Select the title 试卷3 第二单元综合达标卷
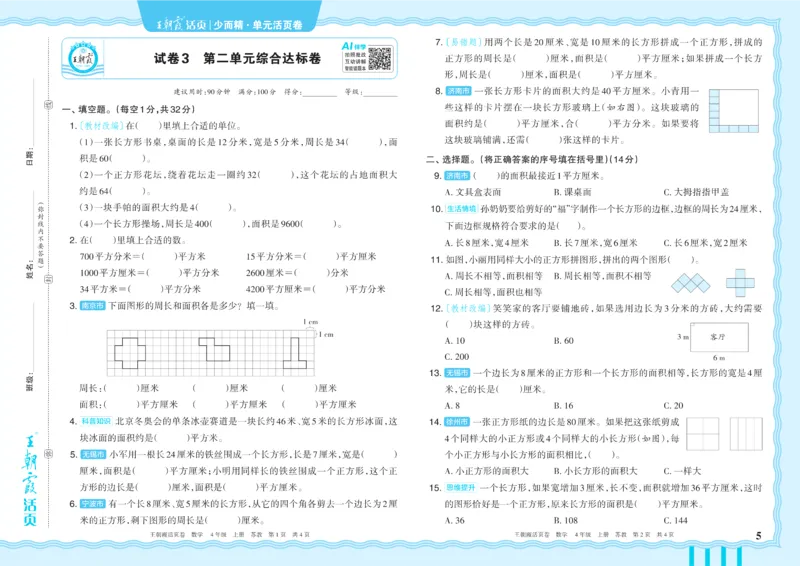Image resolution: width=800 pixels, height=566 pixels. pos(237,59)
